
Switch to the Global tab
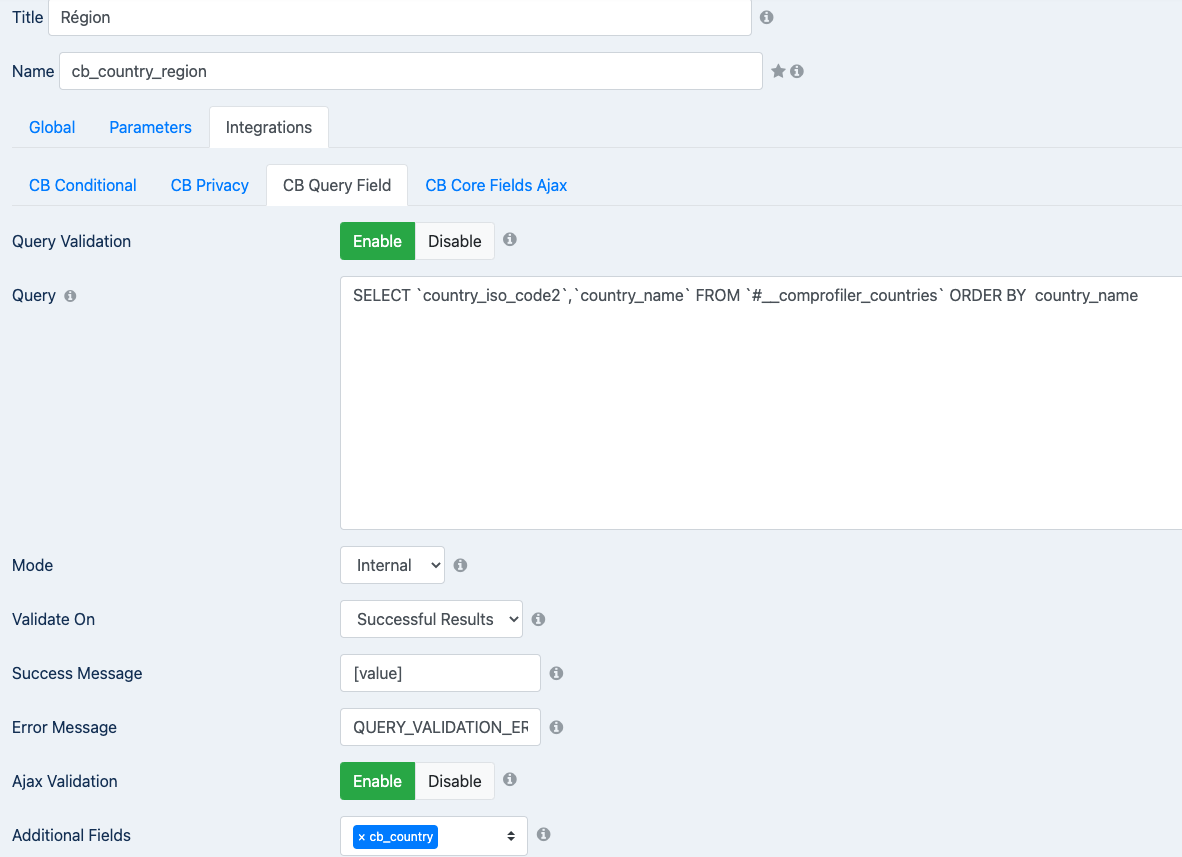tap(52, 127)
